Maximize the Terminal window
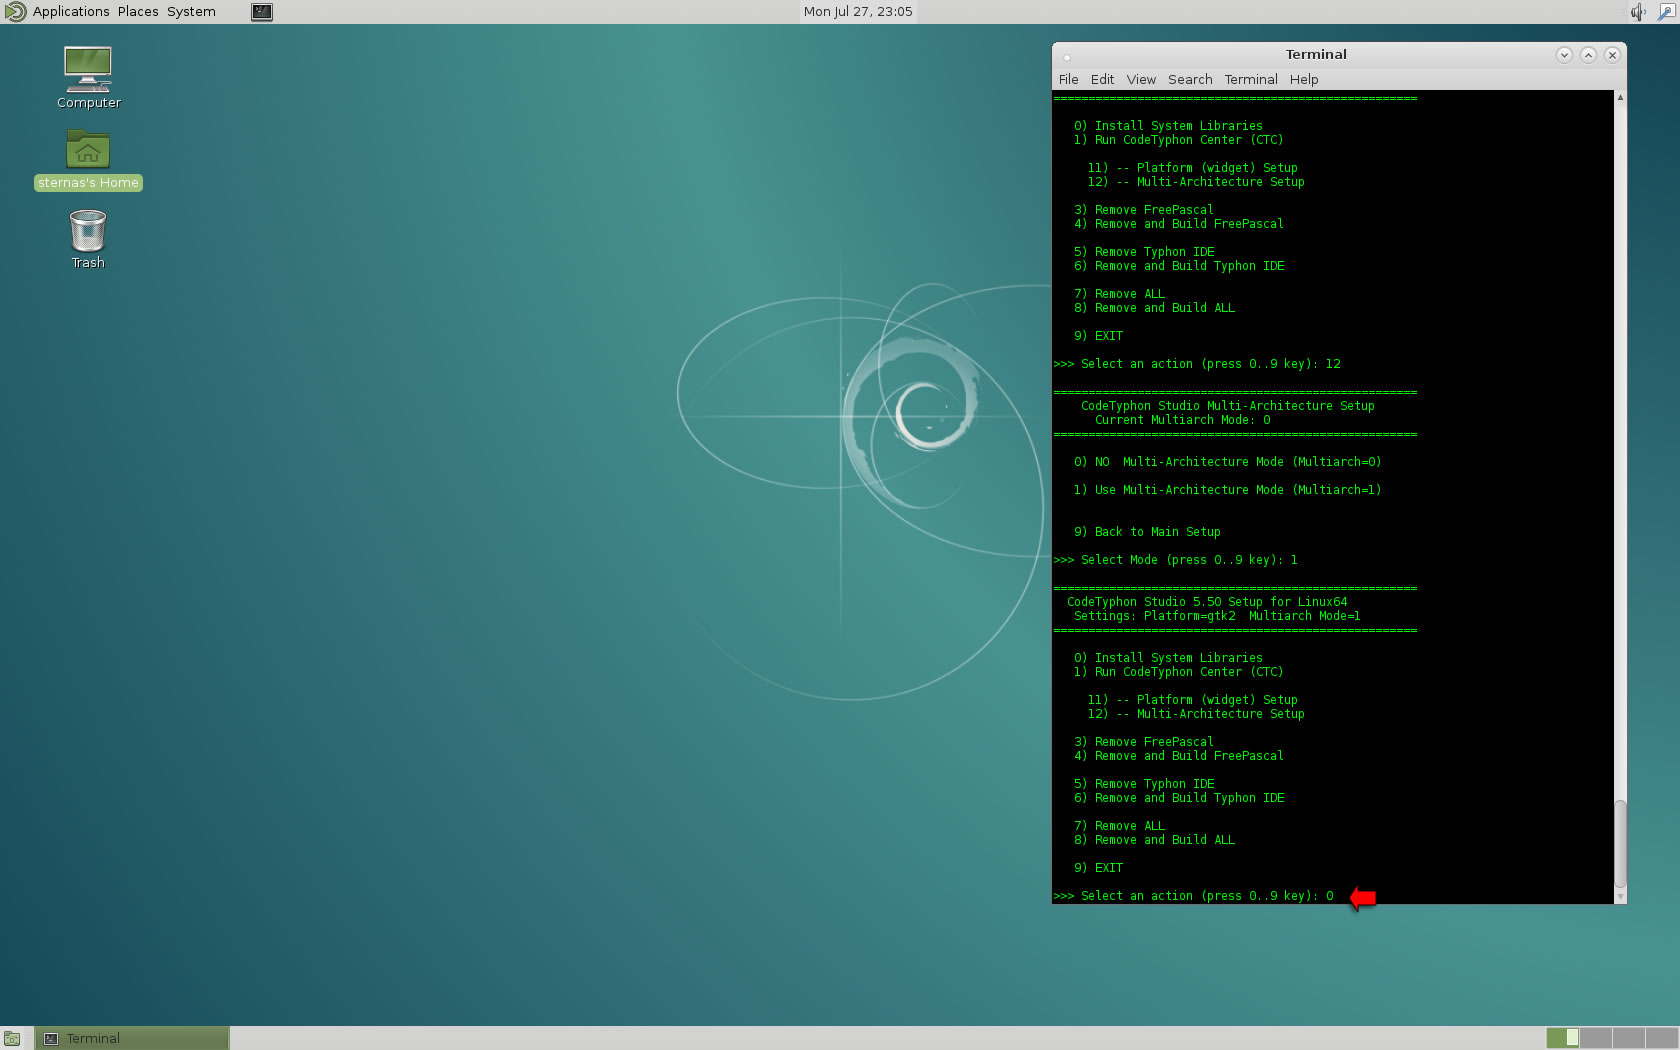Image resolution: width=1680 pixels, height=1050 pixels. click(x=1588, y=55)
